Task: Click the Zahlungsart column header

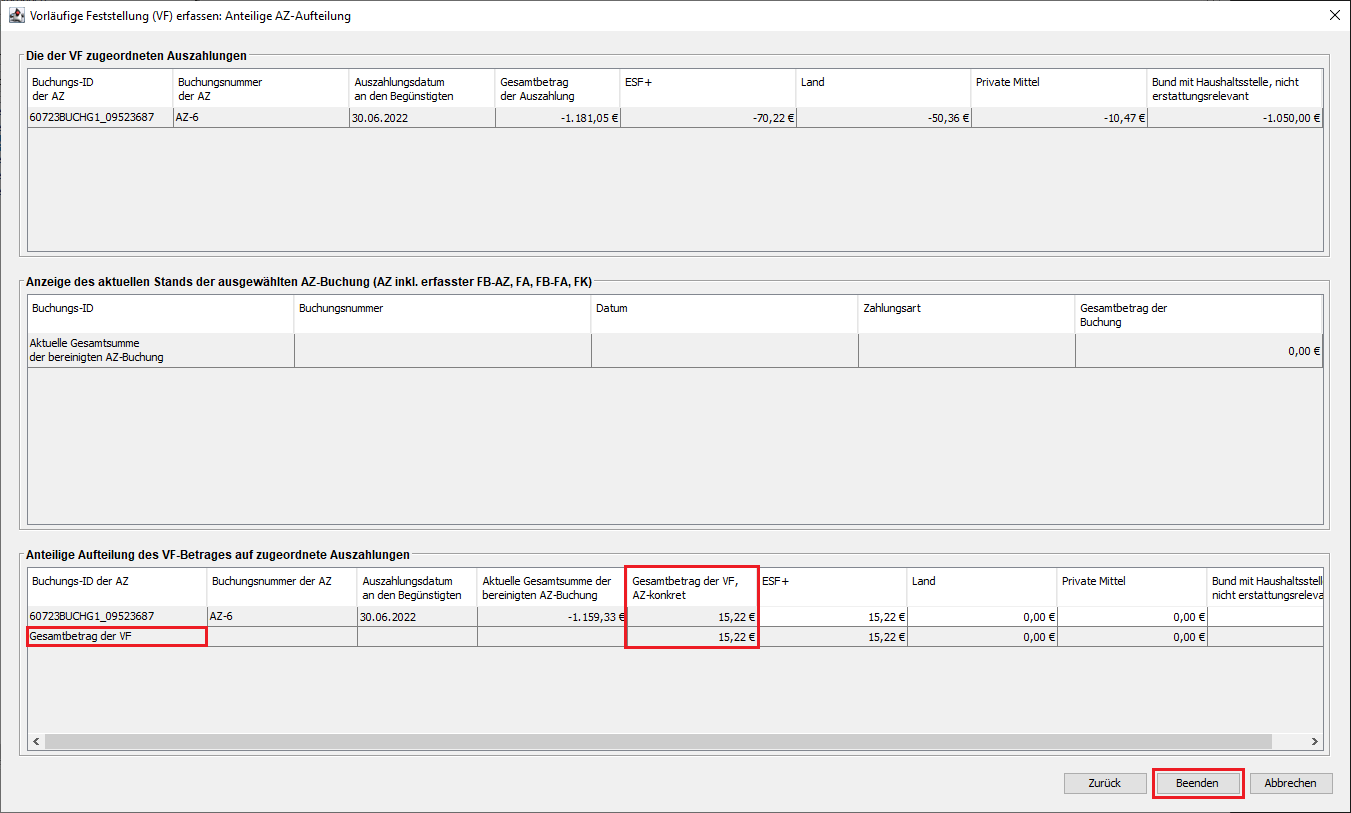Action: click(x=967, y=315)
